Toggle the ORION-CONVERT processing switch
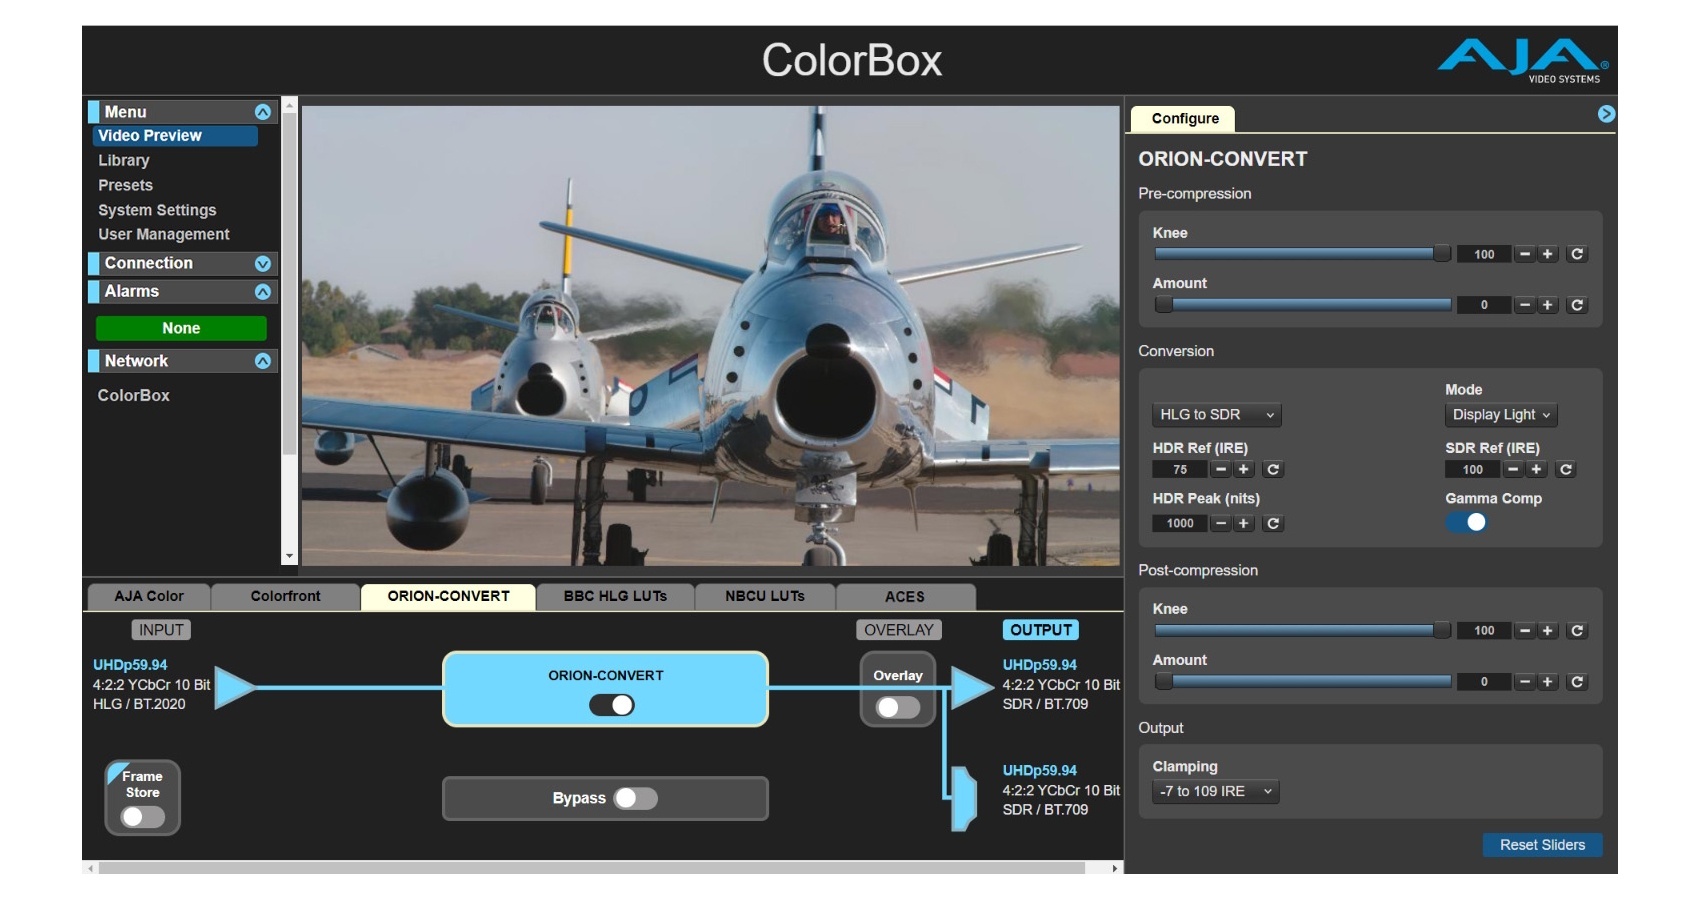The height and width of the screenshot is (900, 1700). coord(611,705)
